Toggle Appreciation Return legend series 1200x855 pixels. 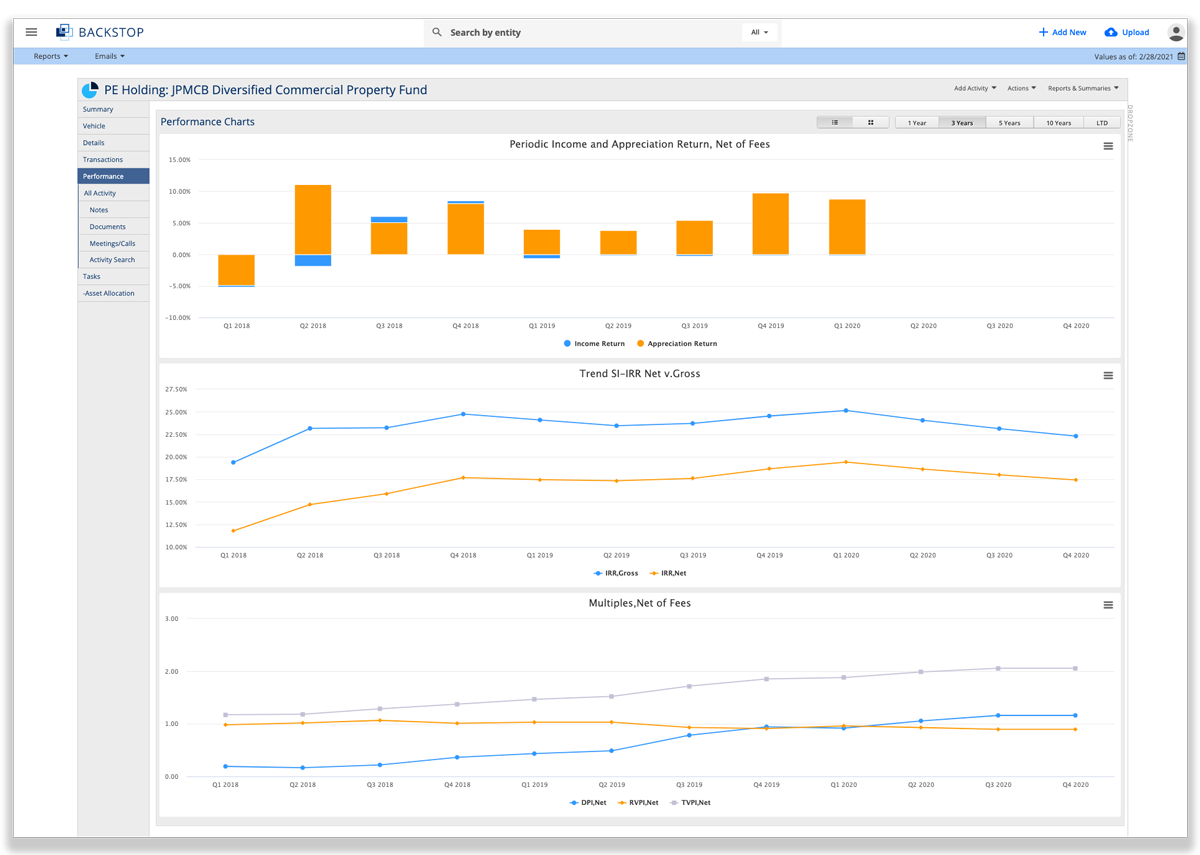click(677, 343)
